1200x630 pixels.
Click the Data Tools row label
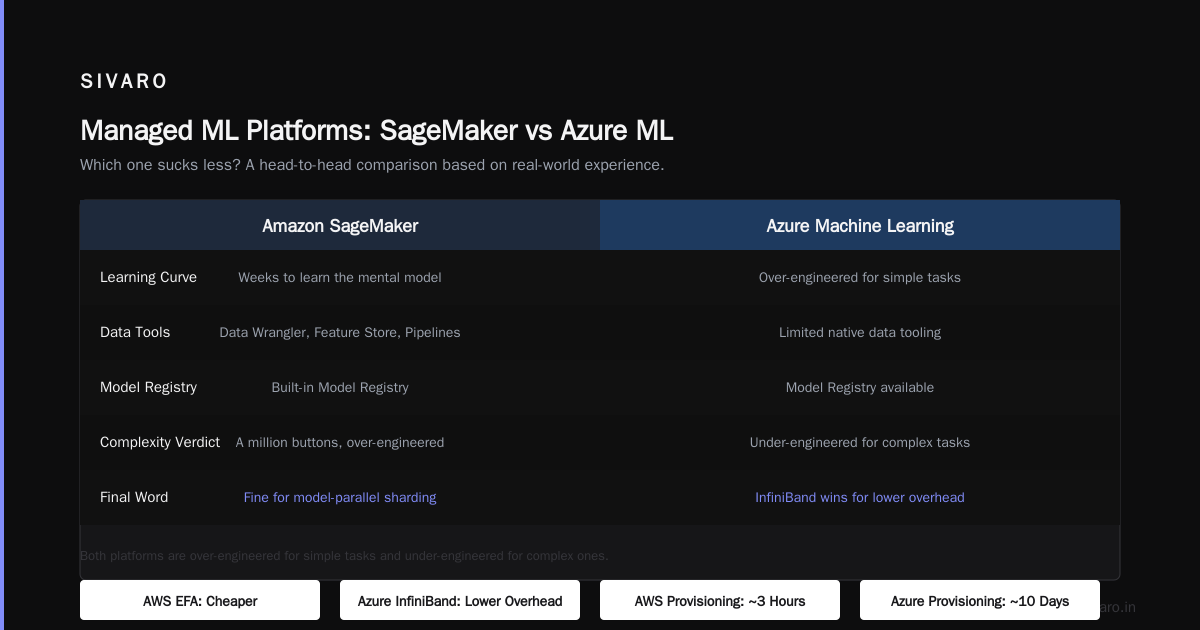[x=135, y=332]
